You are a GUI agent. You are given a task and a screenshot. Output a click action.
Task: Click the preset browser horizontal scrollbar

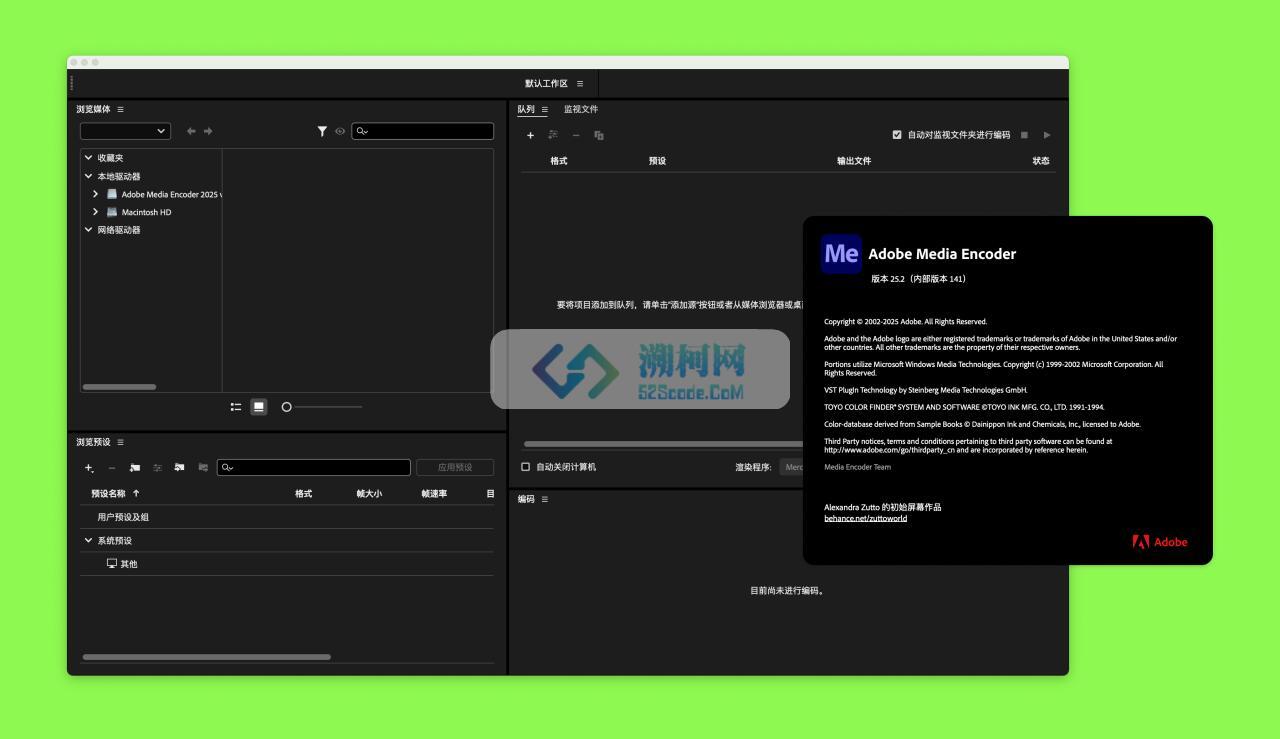coord(206,657)
